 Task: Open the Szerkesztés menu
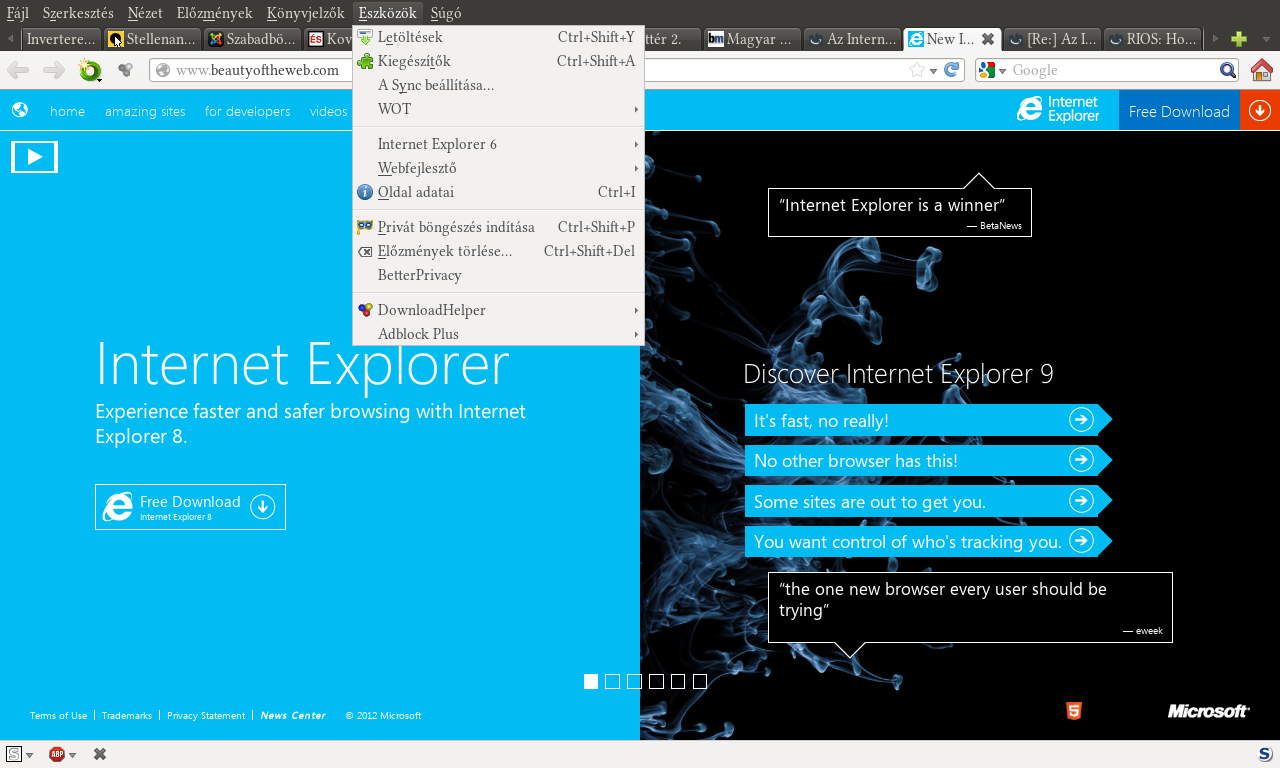(78, 13)
